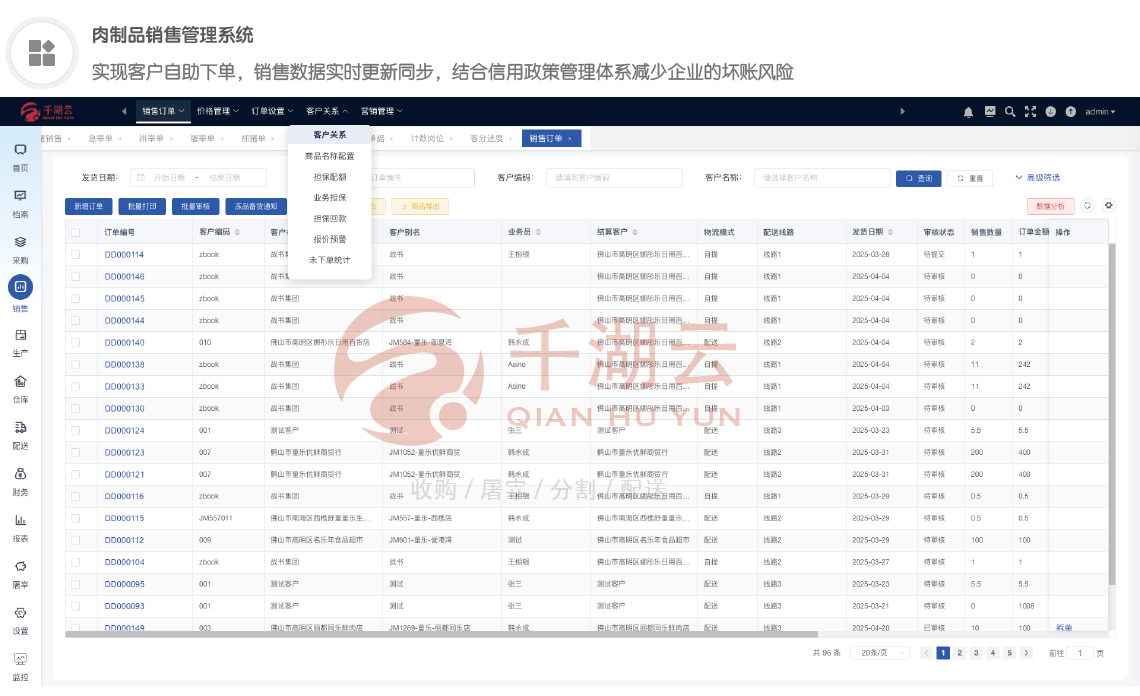Click the notification bell icon in header

(x=968, y=112)
